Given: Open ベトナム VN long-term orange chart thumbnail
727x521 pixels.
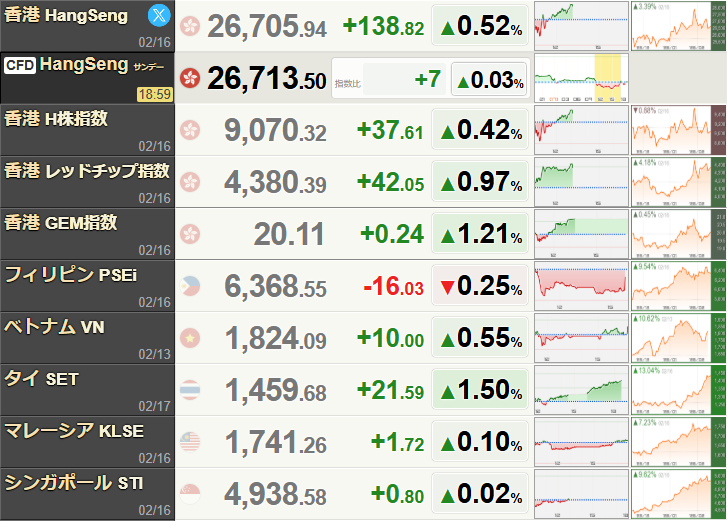Looking at the screenshot, I should [x=678, y=338].
